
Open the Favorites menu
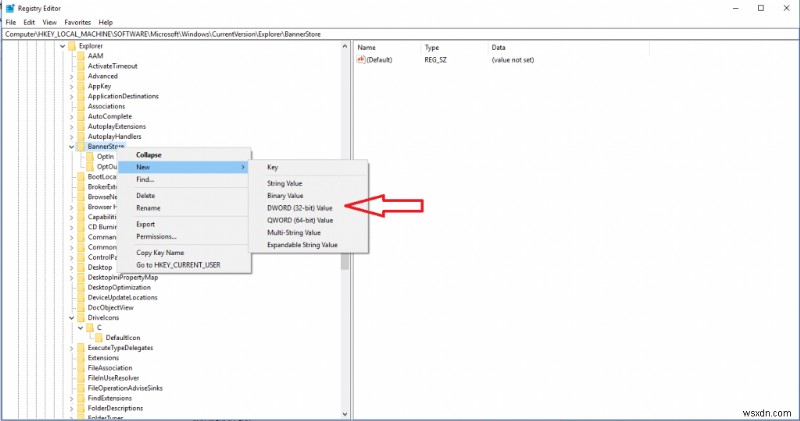[78, 22]
